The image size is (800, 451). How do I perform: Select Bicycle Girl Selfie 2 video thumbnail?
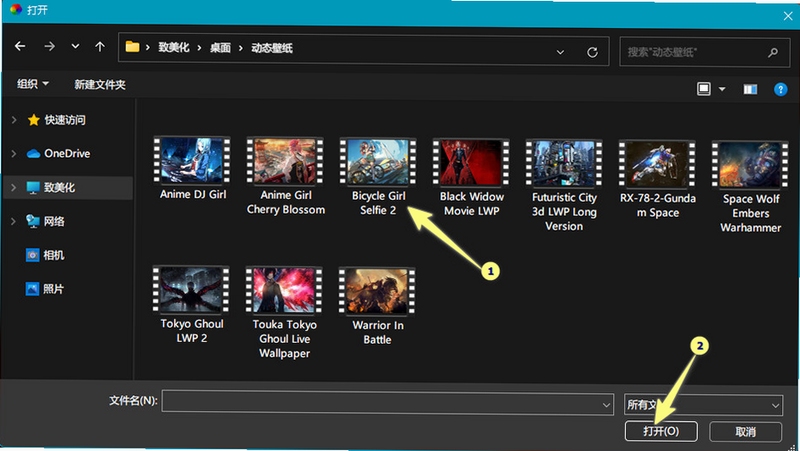point(378,161)
